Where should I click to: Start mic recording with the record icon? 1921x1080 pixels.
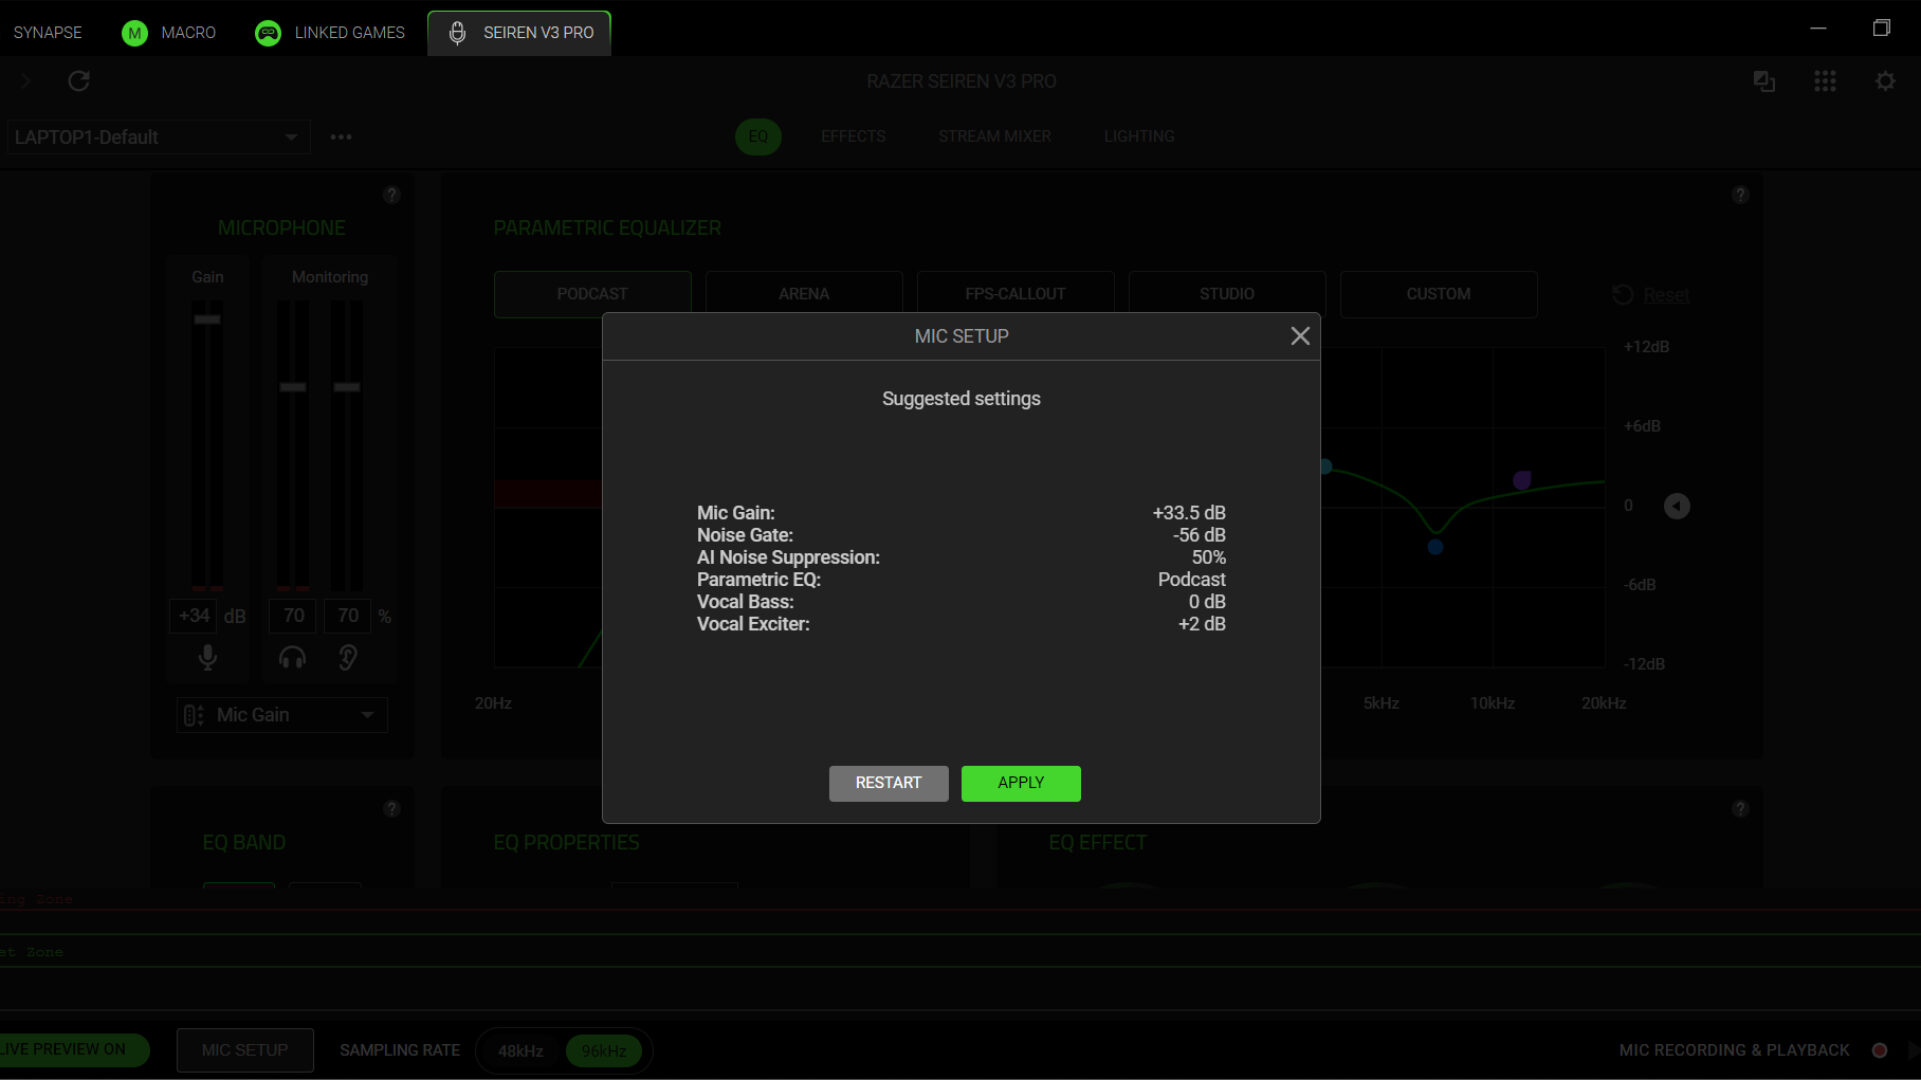[x=1879, y=1050]
